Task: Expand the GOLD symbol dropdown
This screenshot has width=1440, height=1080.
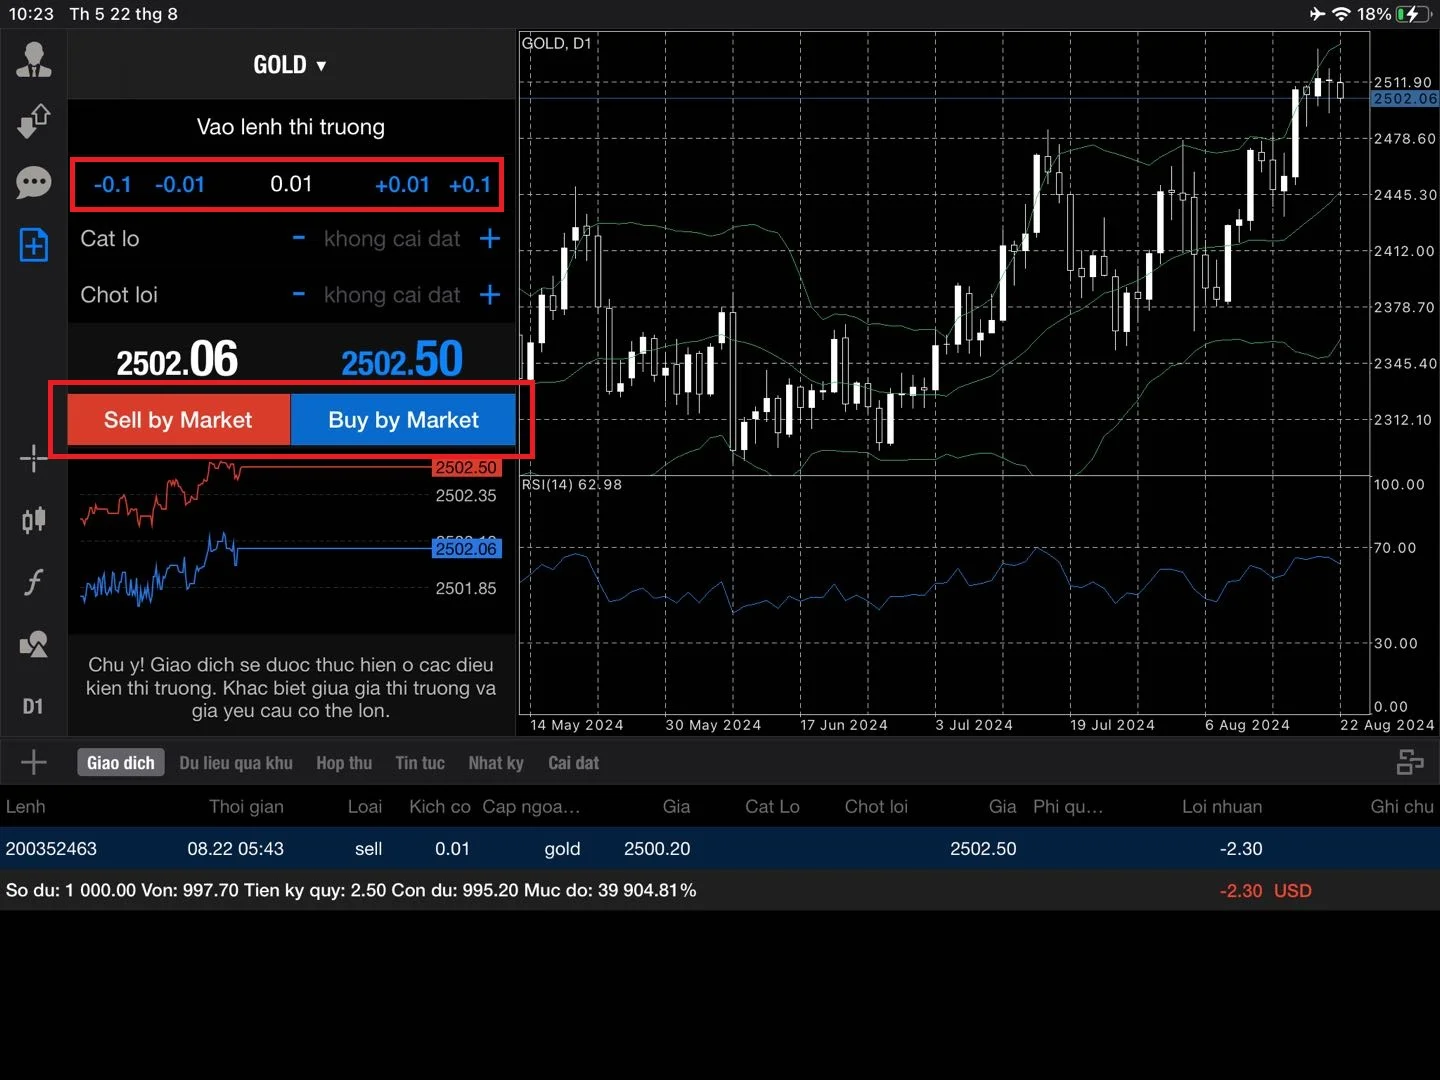Action: 290,65
